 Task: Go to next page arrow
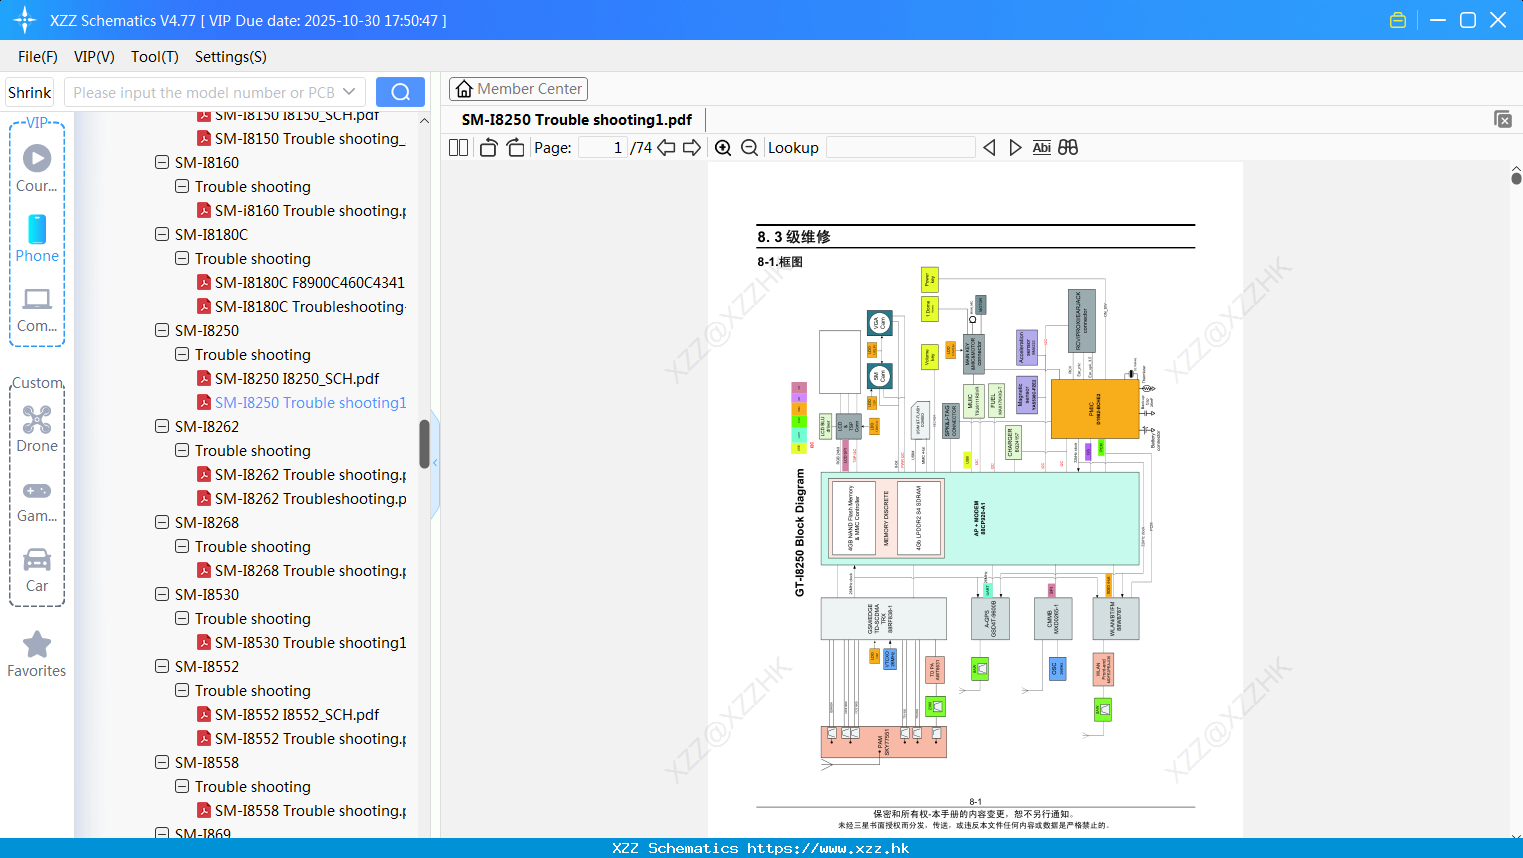pos(692,147)
